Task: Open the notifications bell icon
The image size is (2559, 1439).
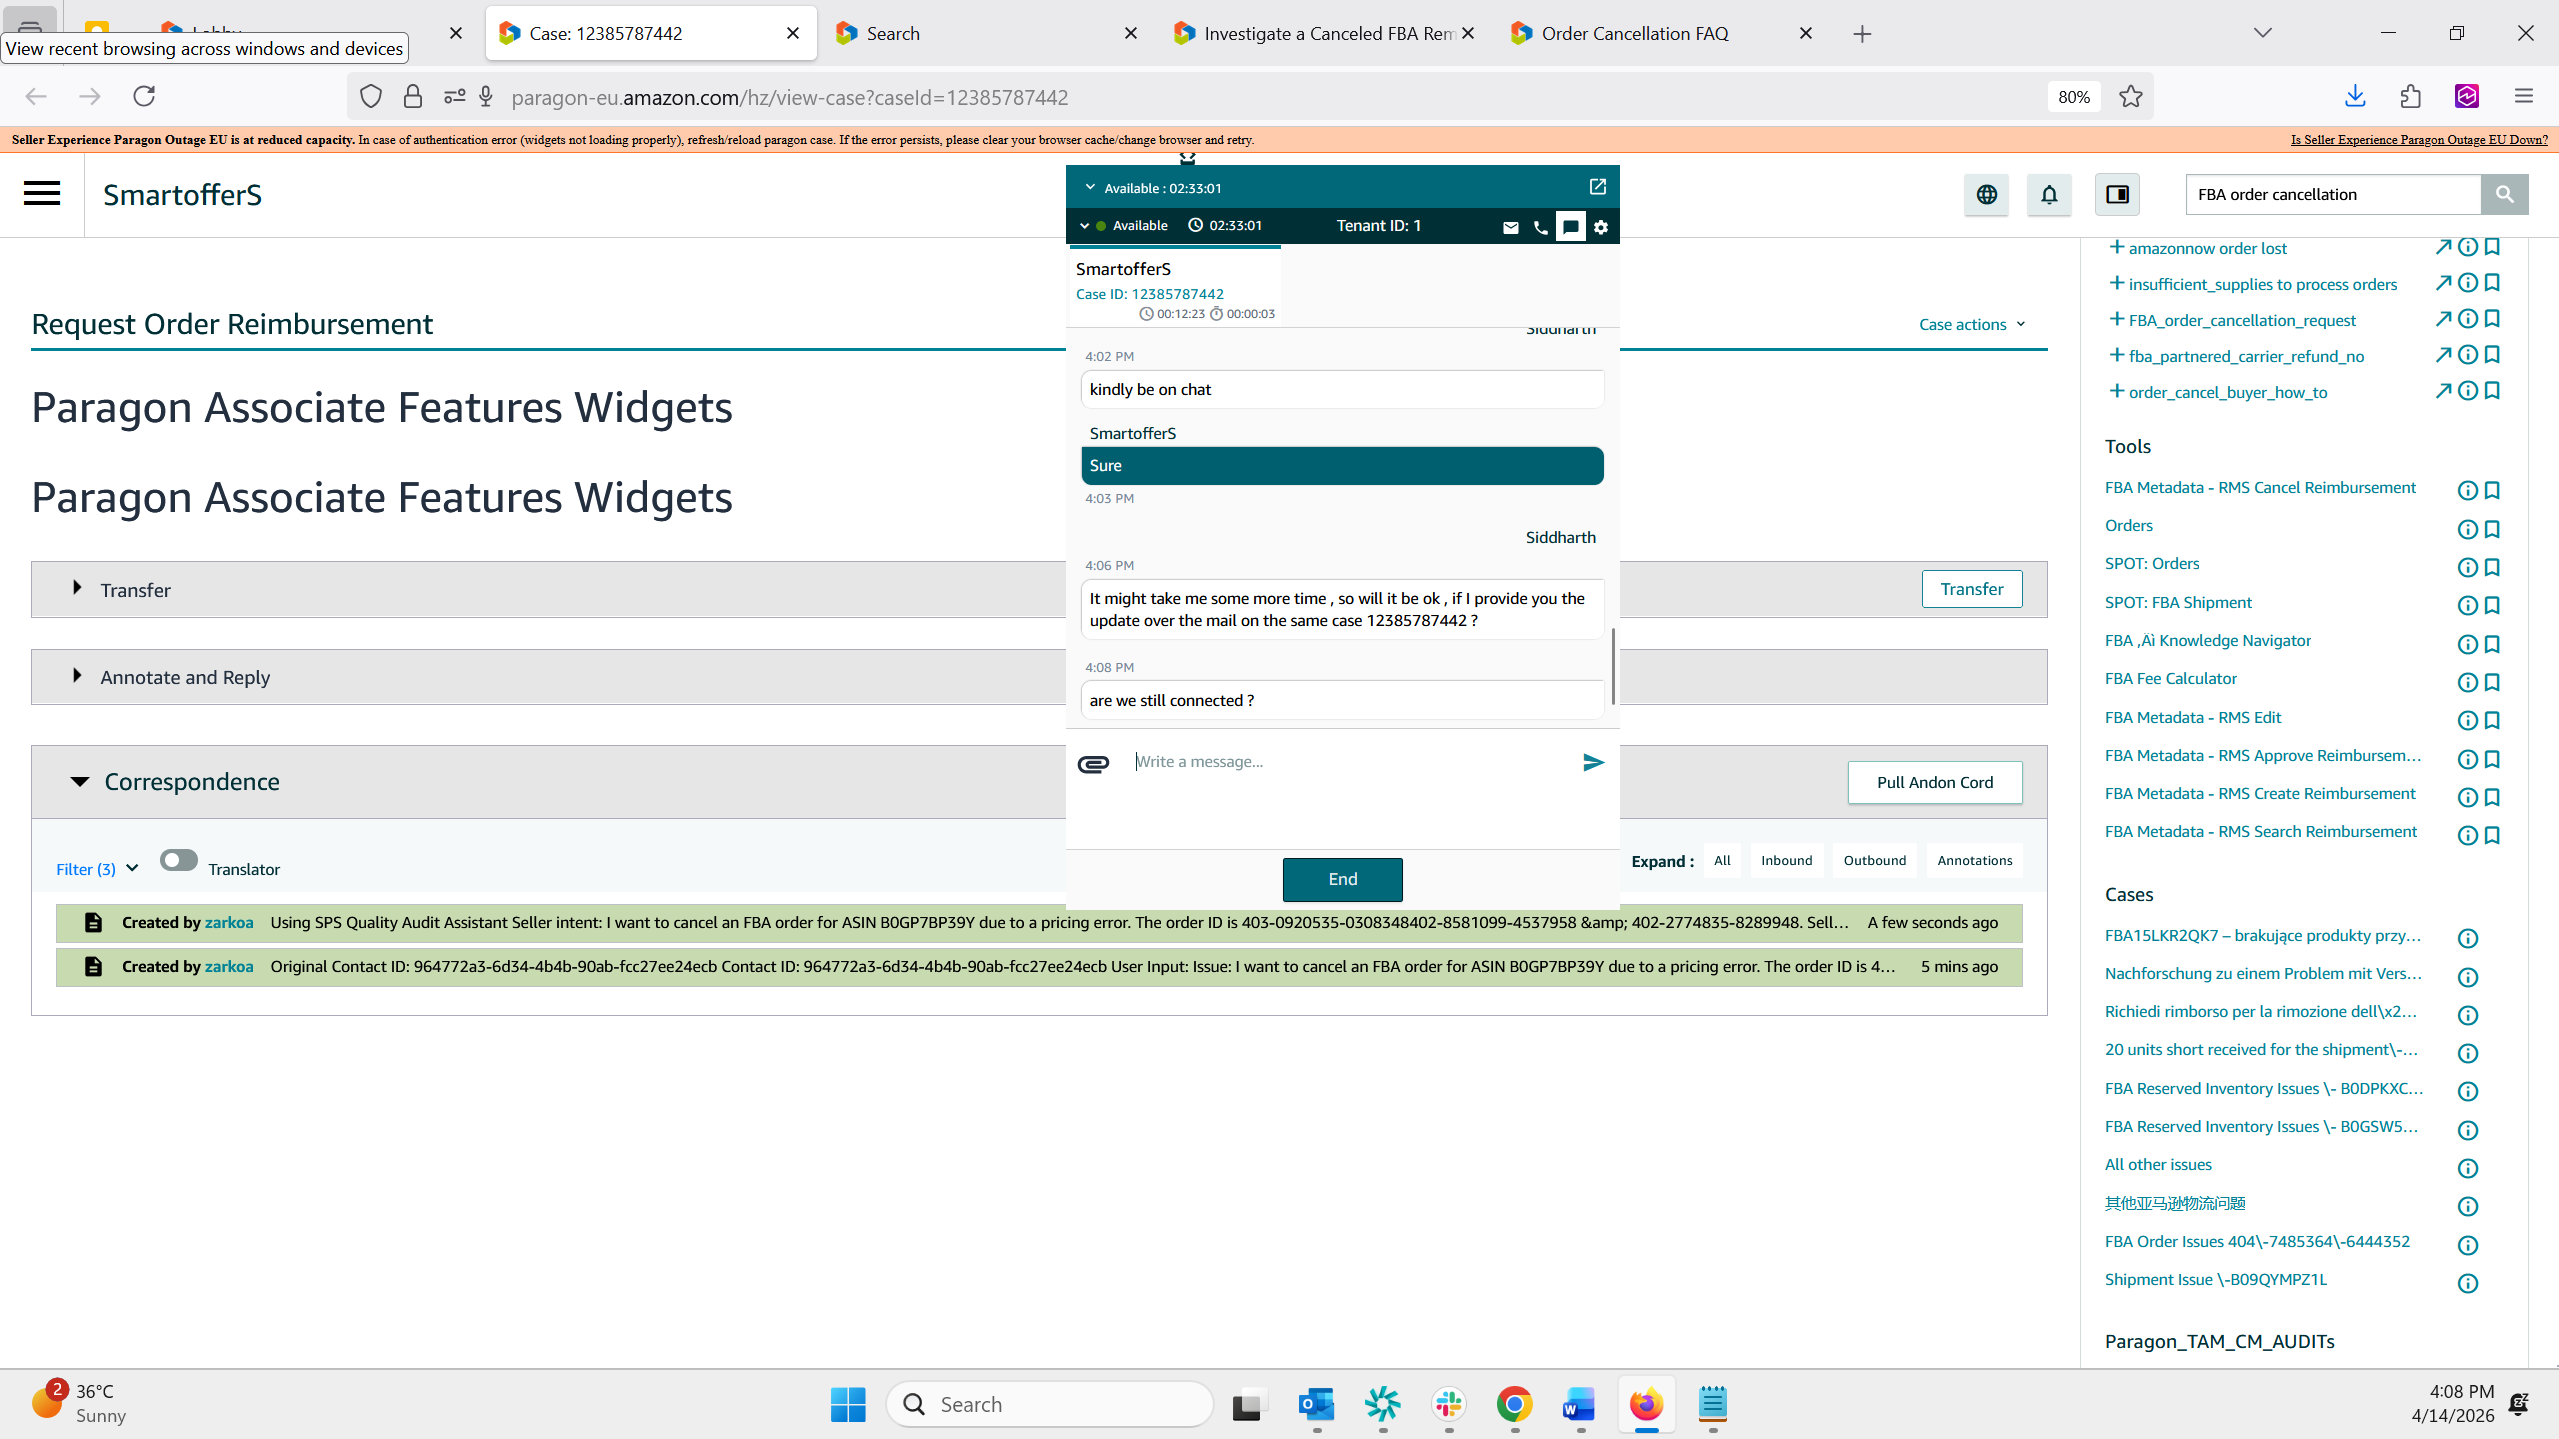Action: coord(2048,195)
